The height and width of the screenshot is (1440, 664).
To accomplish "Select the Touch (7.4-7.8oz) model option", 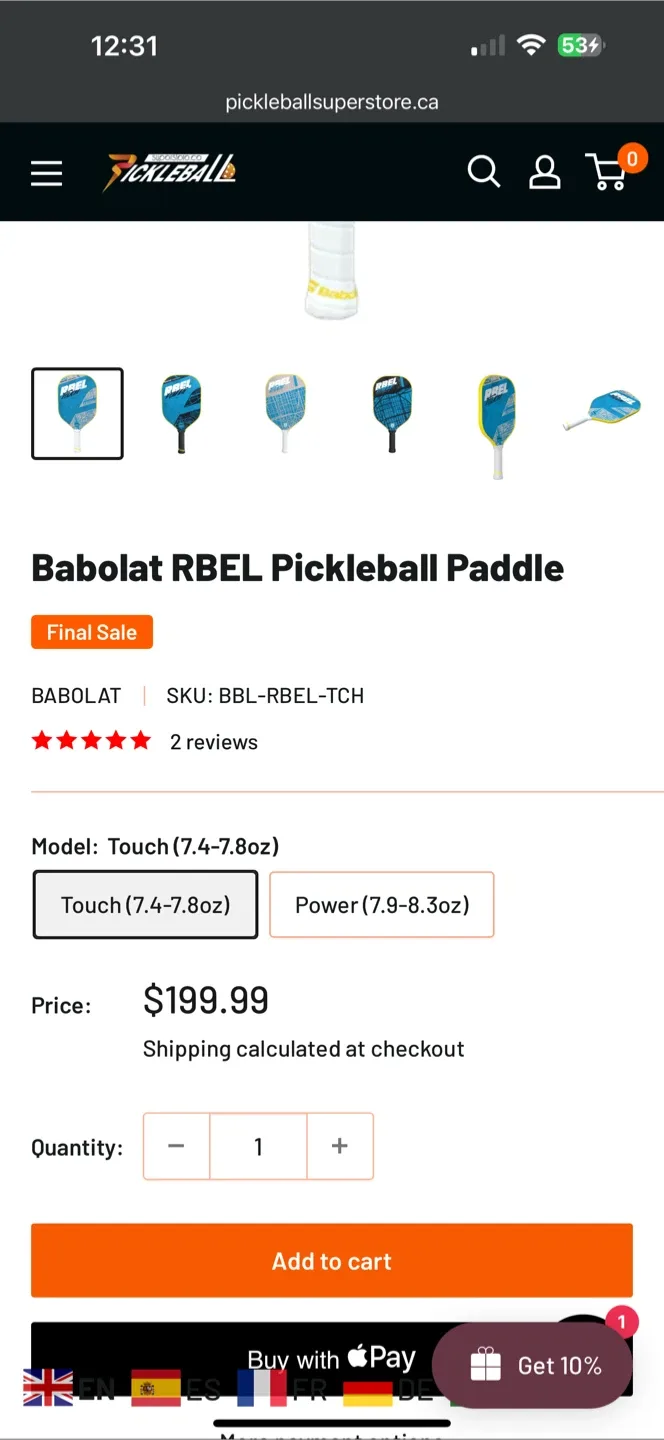I will pos(145,904).
